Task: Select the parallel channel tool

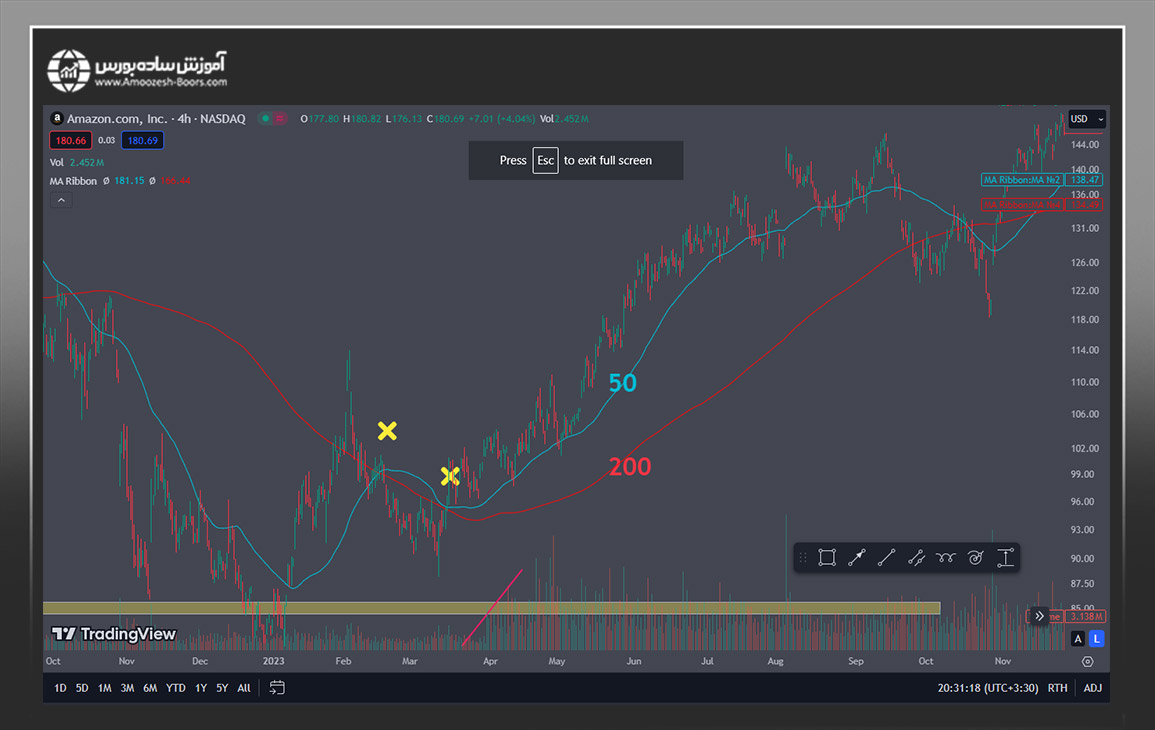Action: click(916, 558)
